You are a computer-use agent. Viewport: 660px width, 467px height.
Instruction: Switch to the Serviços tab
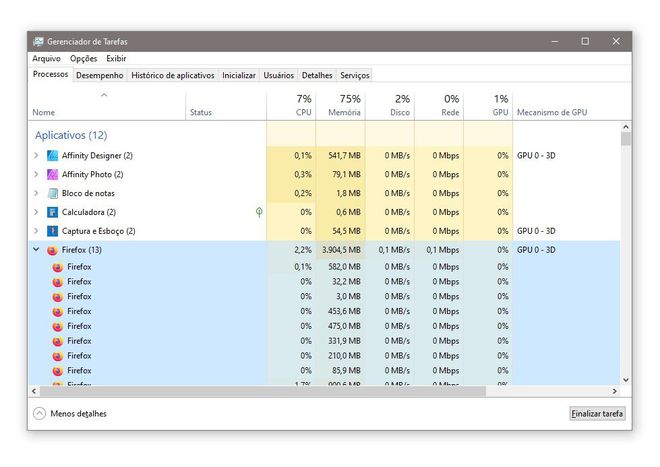click(x=355, y=75)
